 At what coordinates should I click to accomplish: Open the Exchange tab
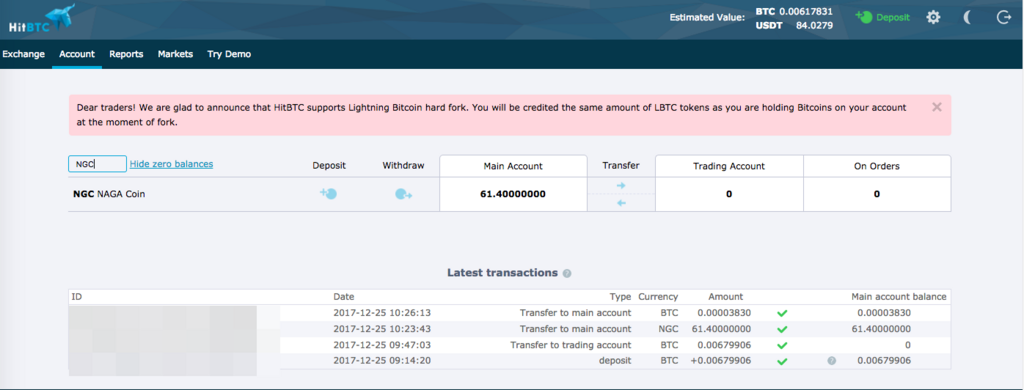pyautogui.click(x=24, y=54)
